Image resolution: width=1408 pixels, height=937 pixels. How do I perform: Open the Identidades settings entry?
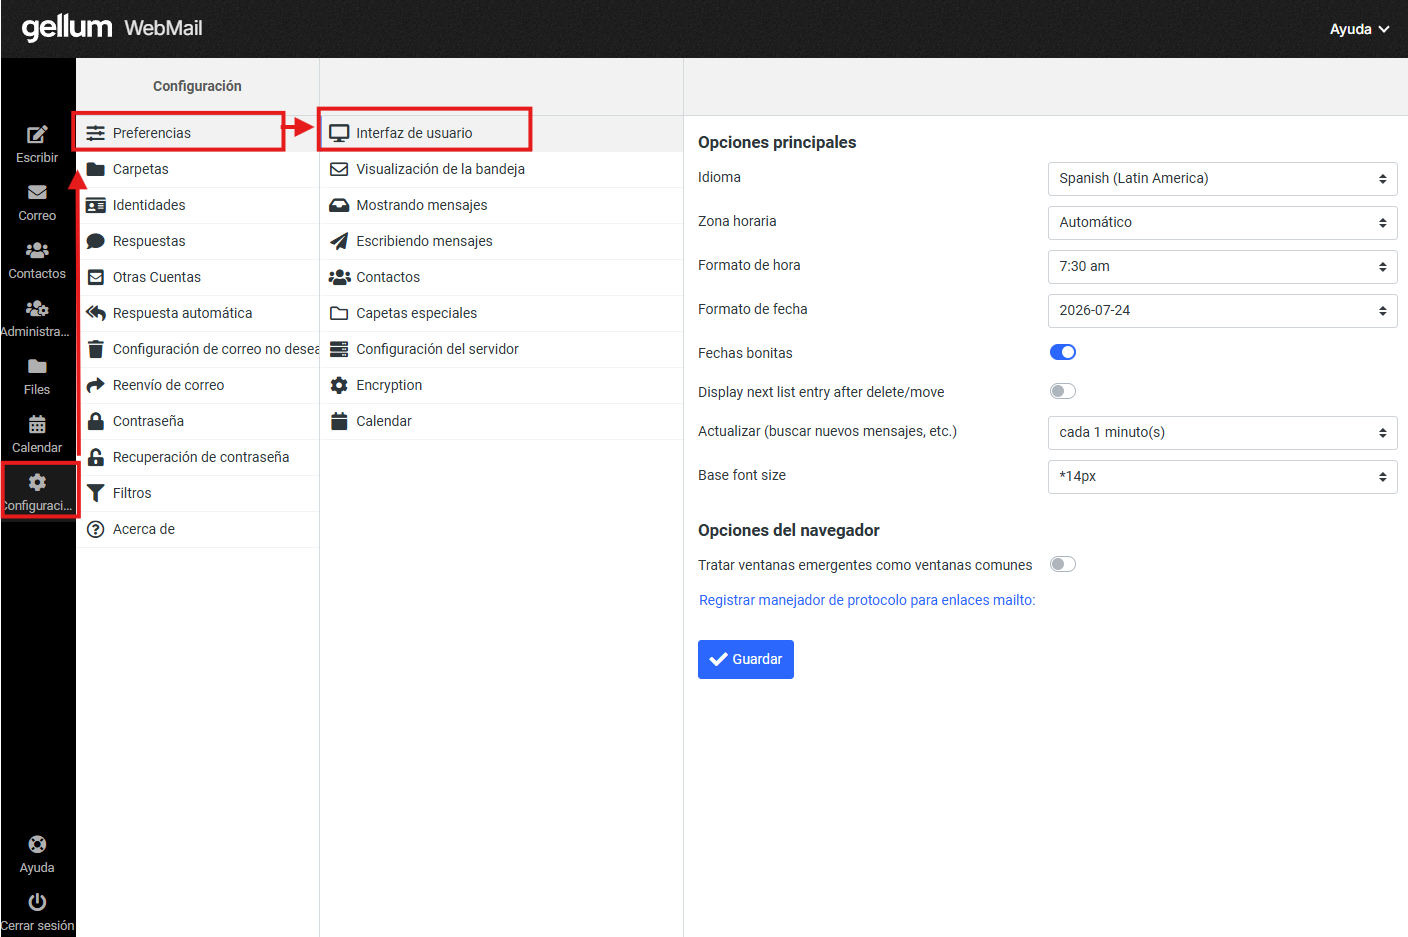point(198,205)
